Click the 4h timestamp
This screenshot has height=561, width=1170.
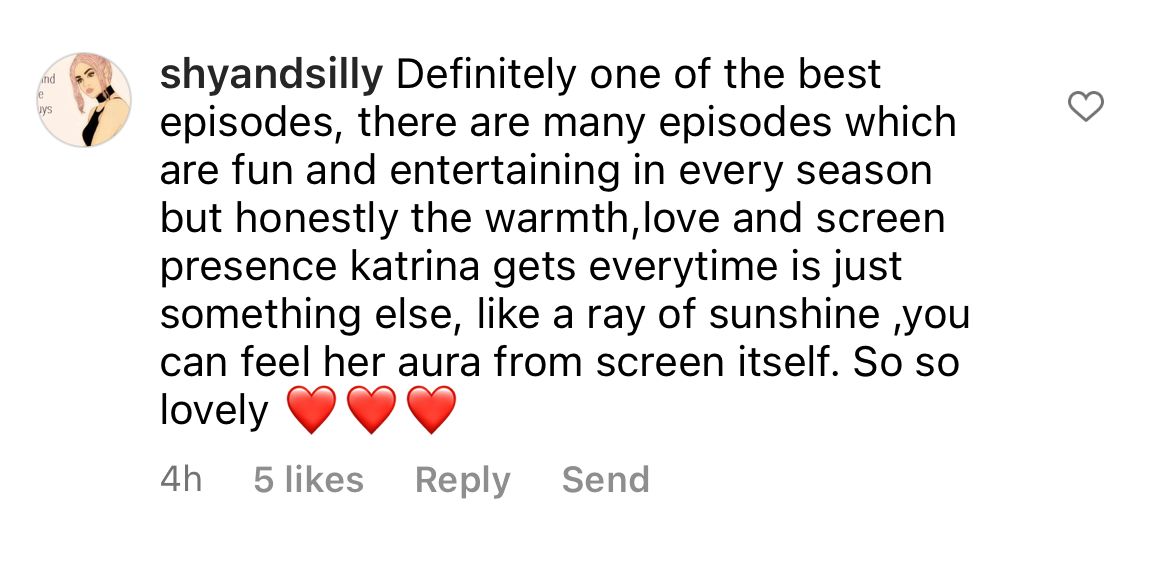tap(181, 480)
